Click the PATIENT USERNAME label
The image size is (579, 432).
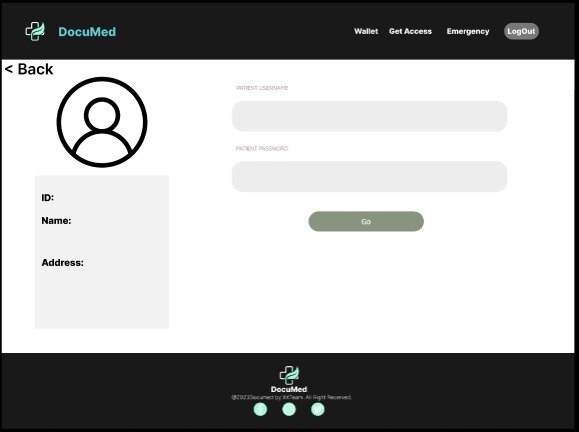[x=262, y=88]
